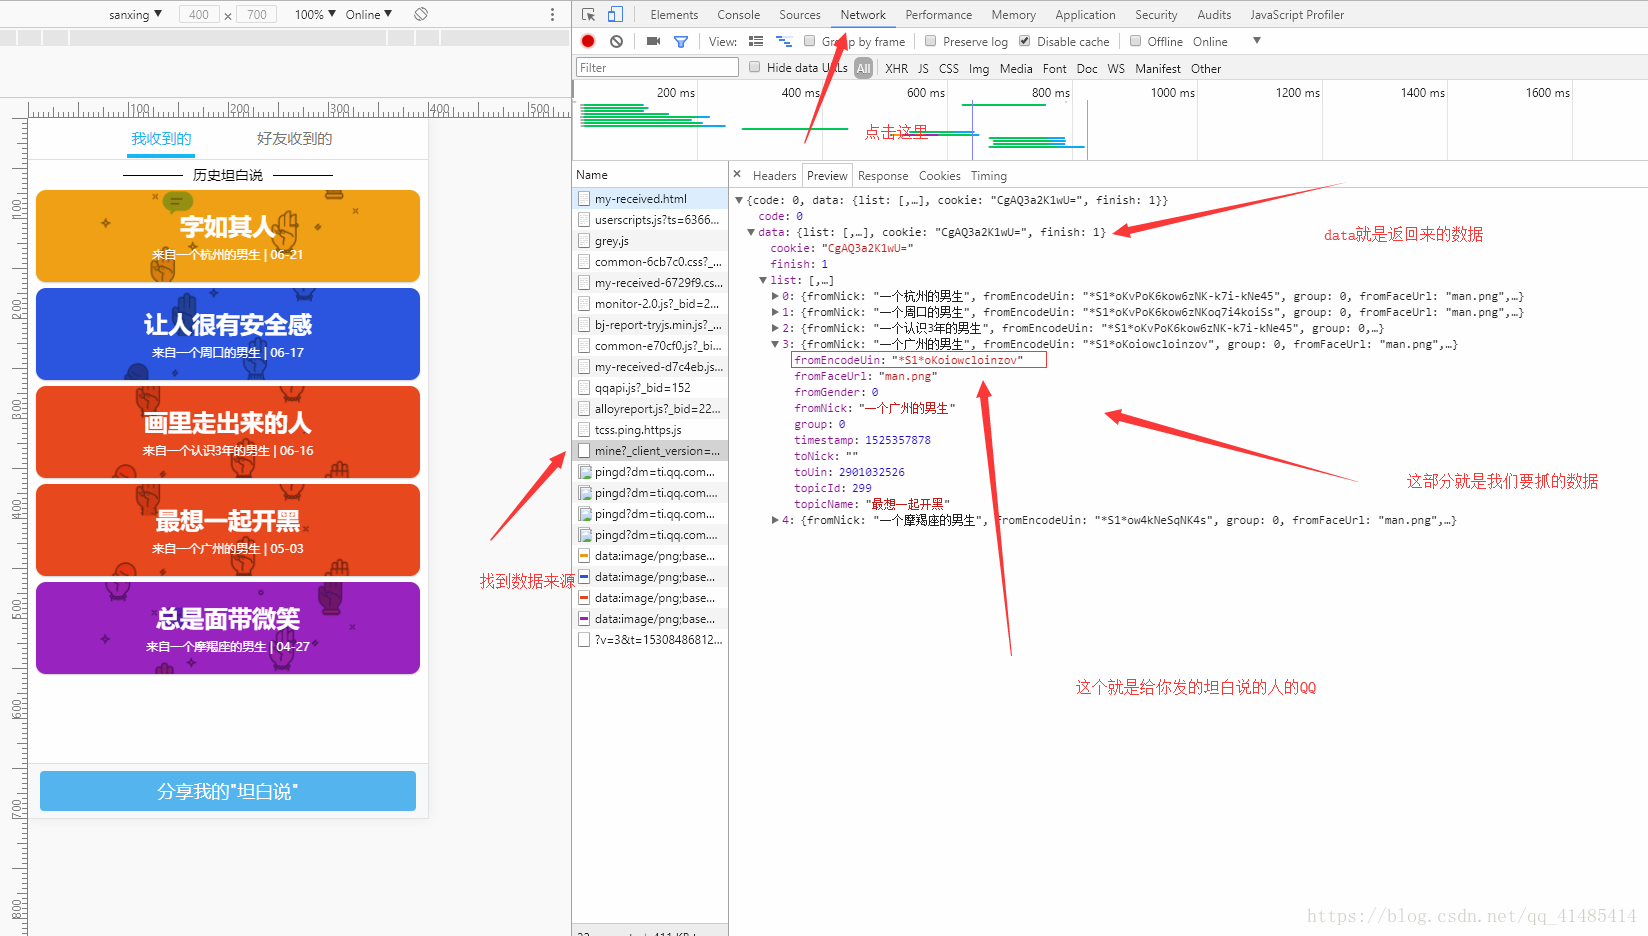Click the Name column header
This screenshot has height=936, width=1648.
650,175
